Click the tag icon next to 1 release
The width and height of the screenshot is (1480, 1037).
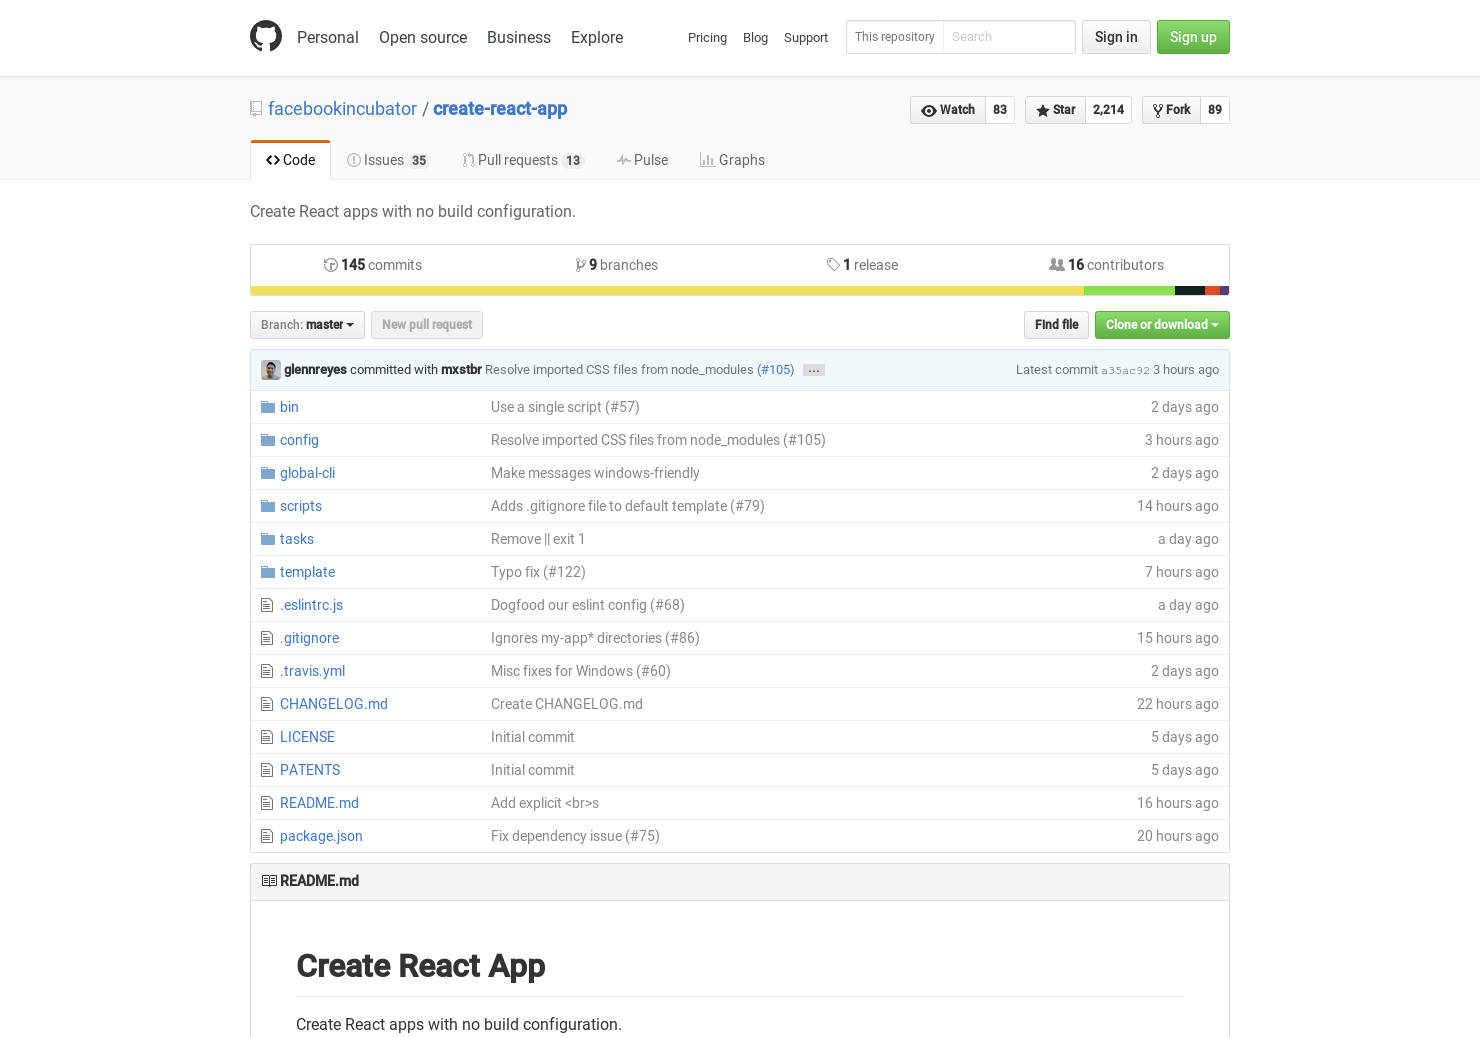[x=834, y=264]
